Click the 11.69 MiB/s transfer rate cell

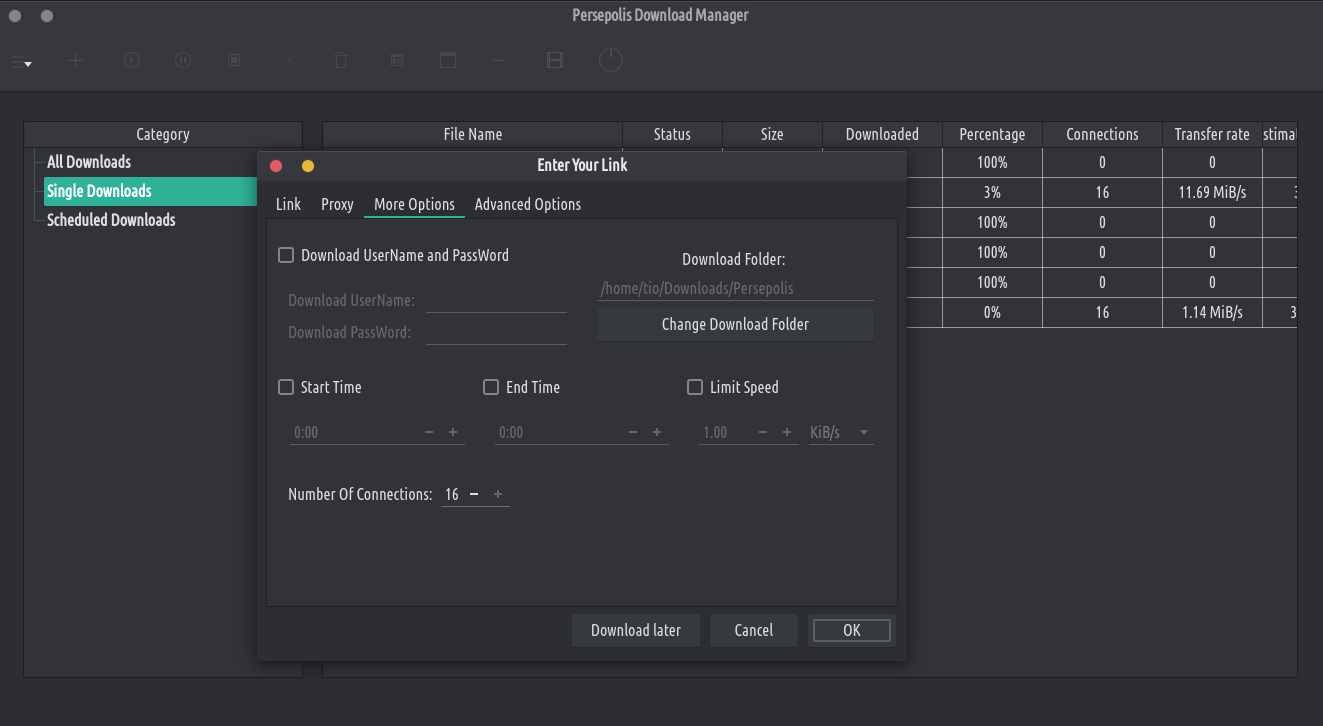pyautogui.click(x=1212, y=192)
